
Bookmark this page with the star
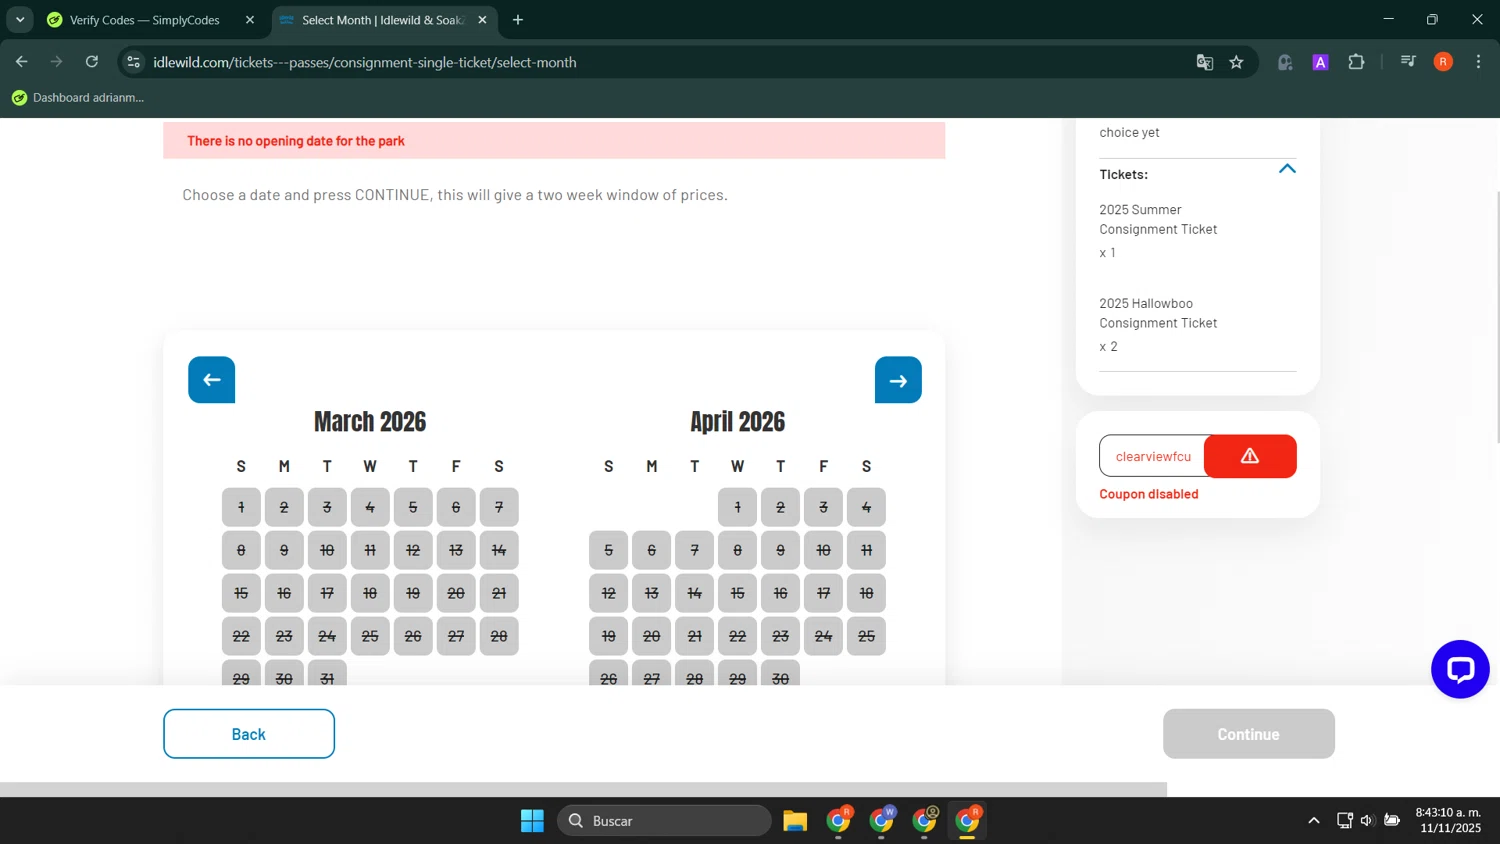(x=1237, y=62)
